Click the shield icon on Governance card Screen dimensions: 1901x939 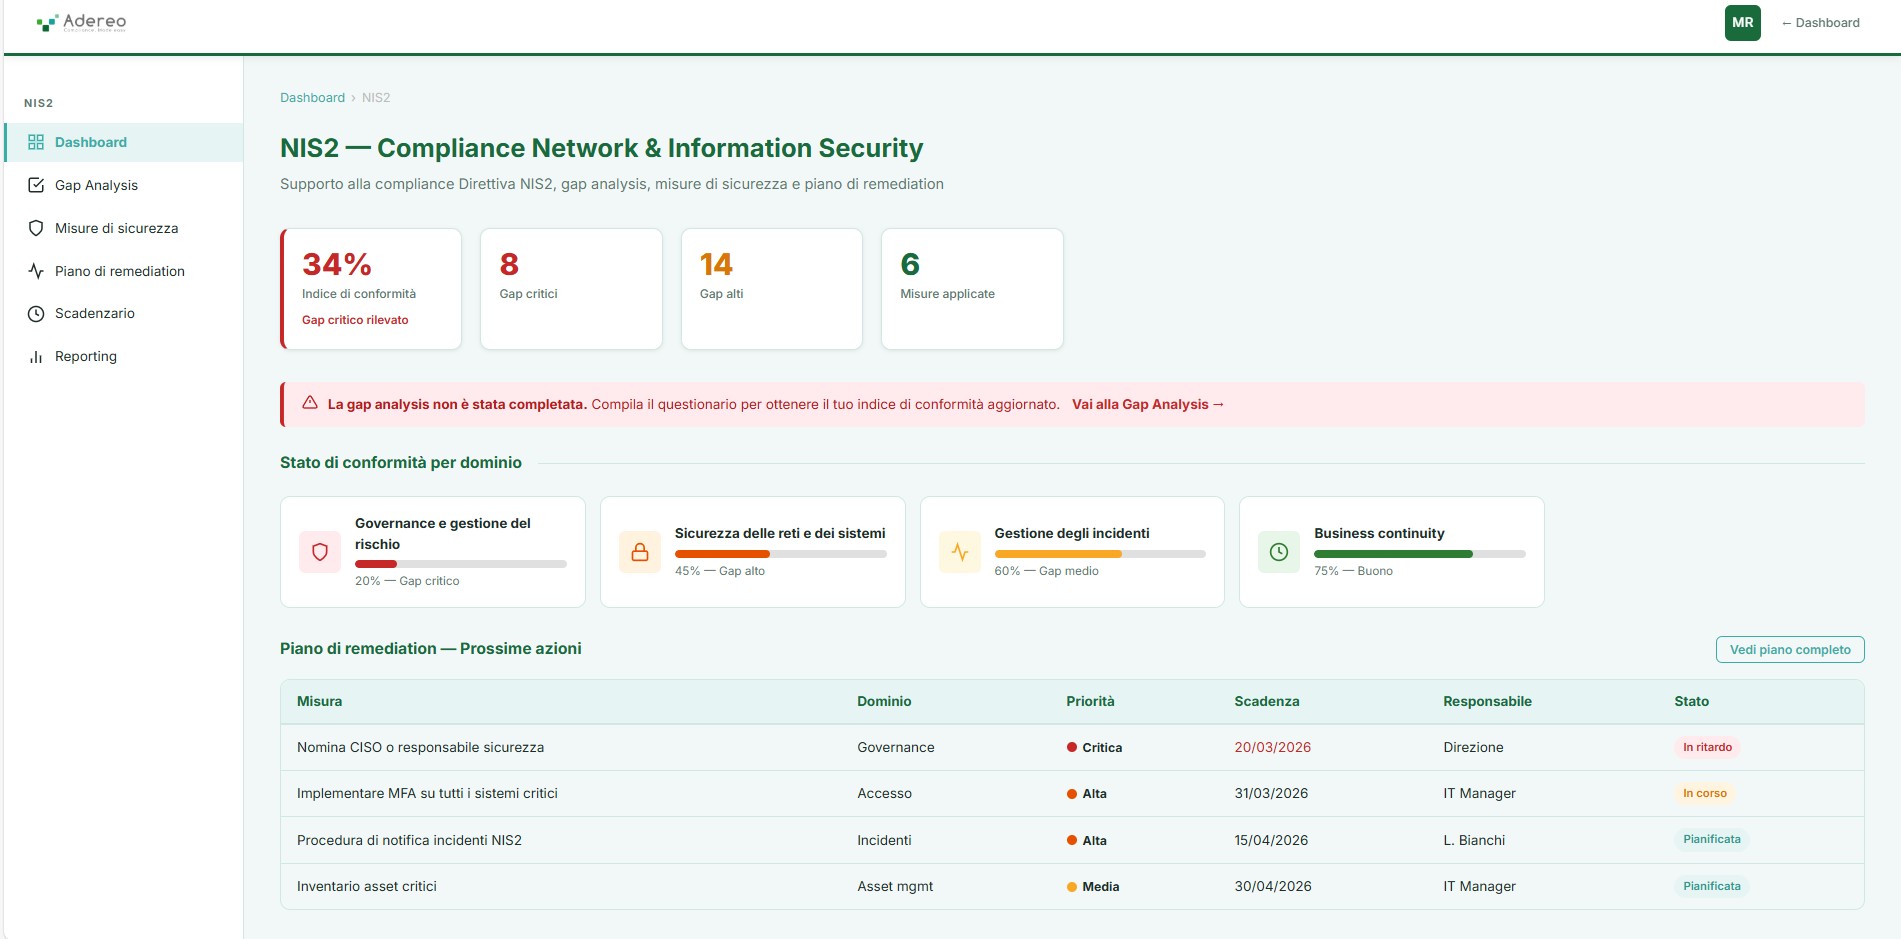[319, 551]
